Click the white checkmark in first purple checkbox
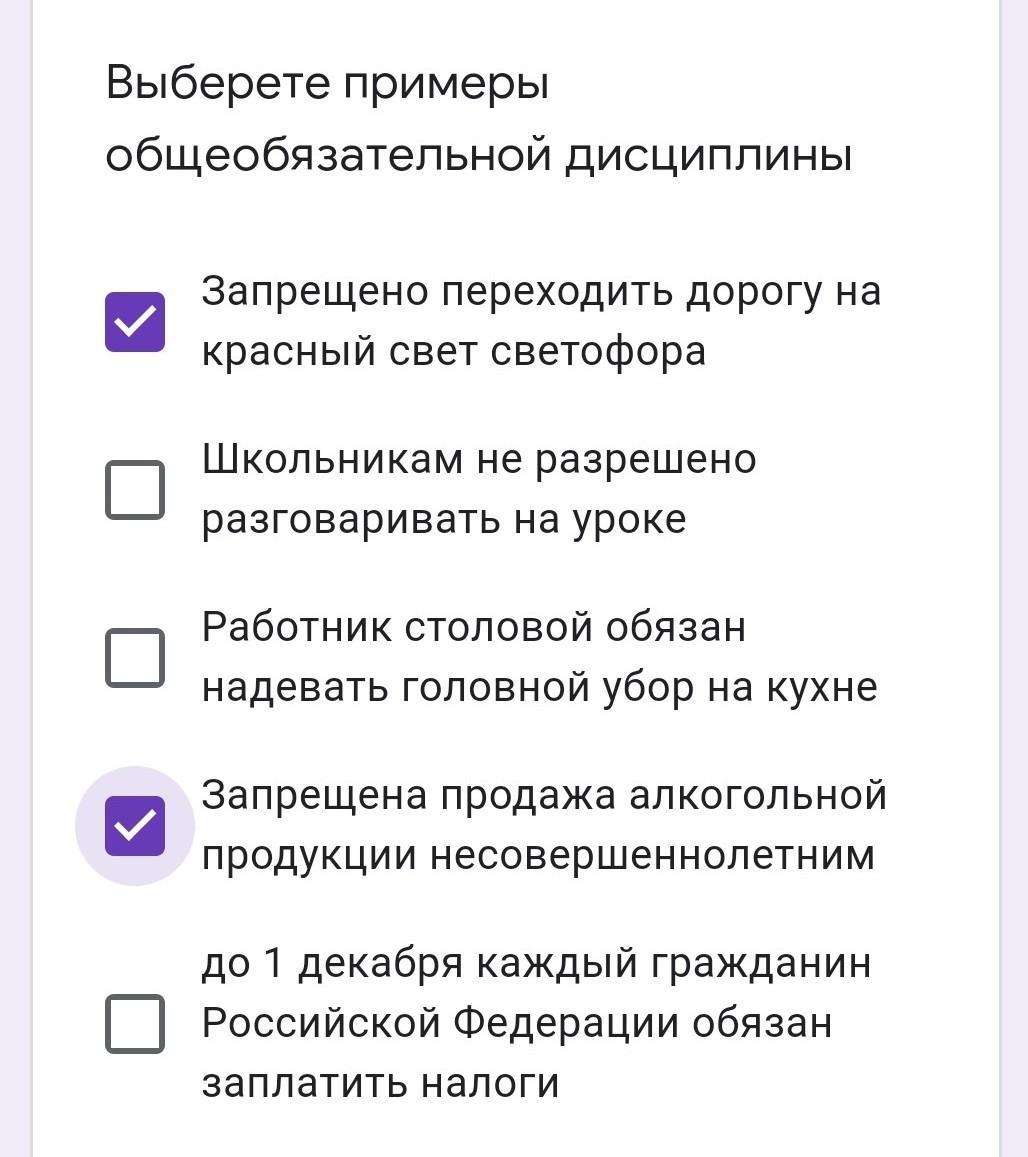Screen dimensions: 1028x1157 click(x=135, y=322)
